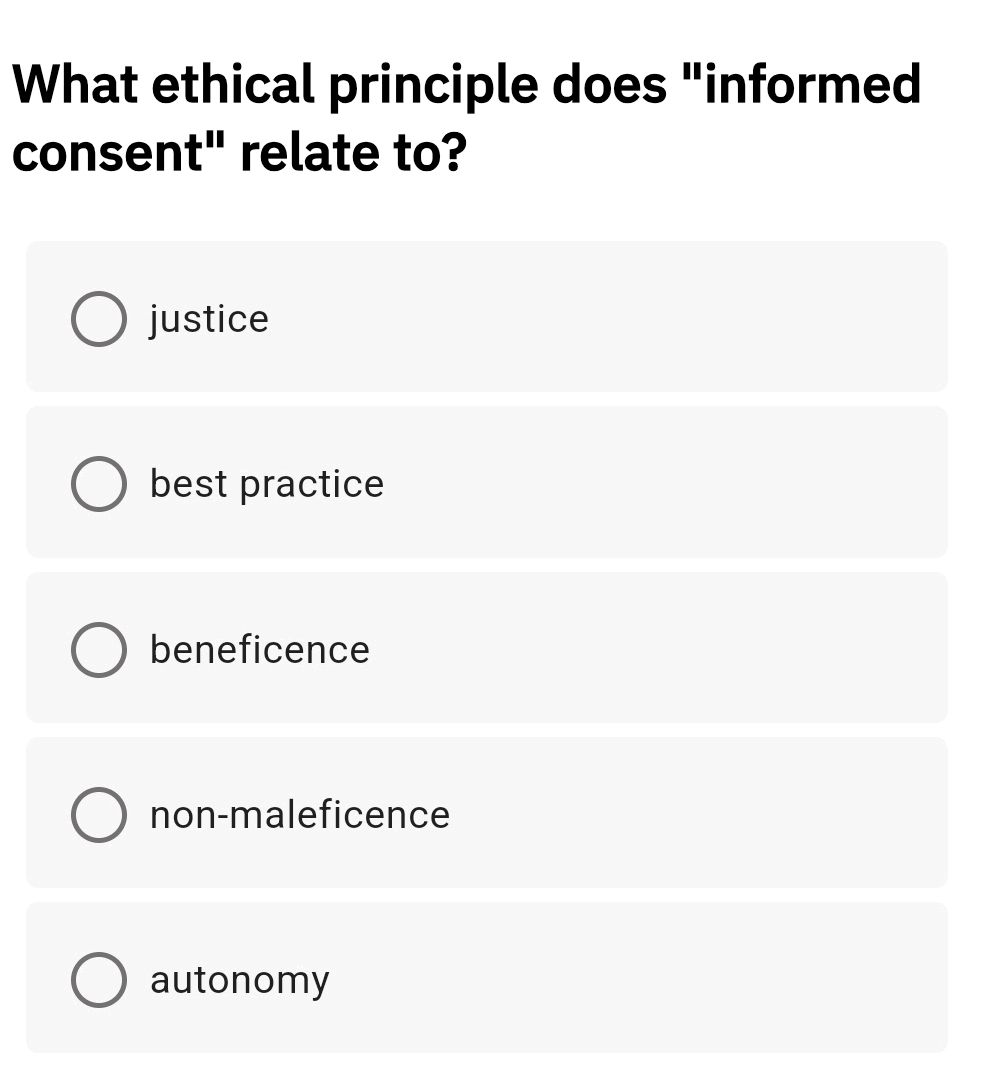The image size is (1003, 1083).
Task: Click the non-maleficence answer row
Action: coord(487,812)
